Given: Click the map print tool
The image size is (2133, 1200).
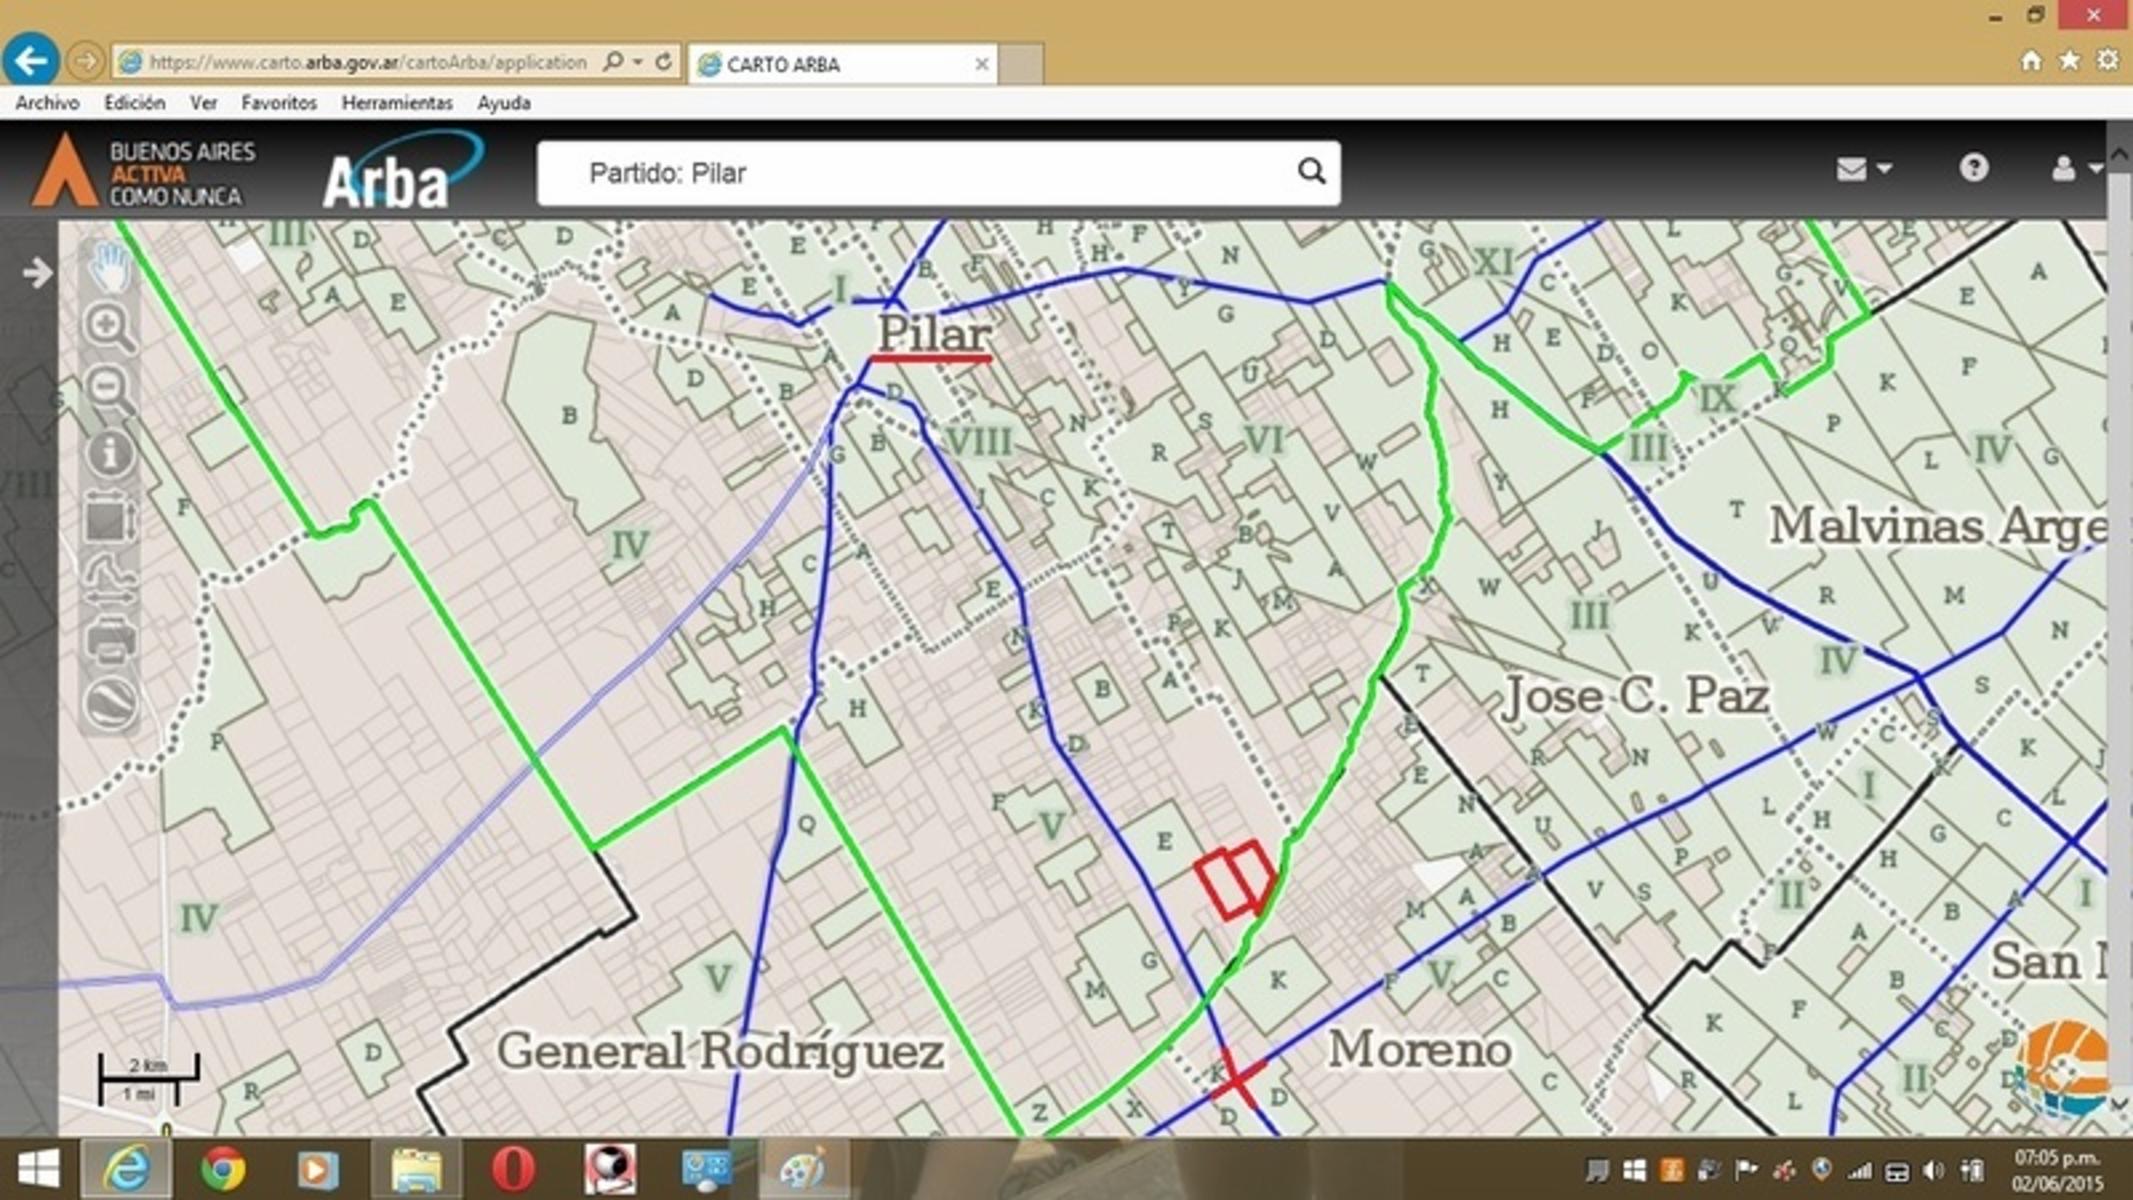Looking at the screenshot, I should pyautogui.click(x=110, y=639).
